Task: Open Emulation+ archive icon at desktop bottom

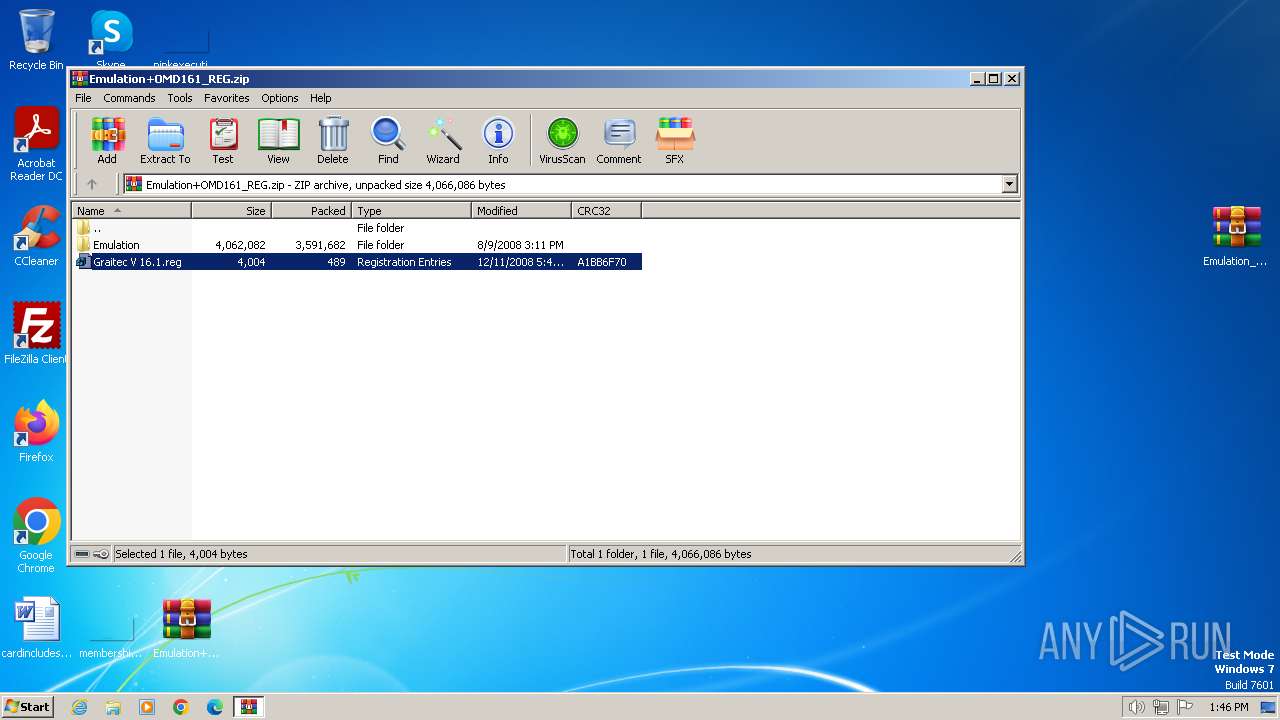Action: point(186,628)
